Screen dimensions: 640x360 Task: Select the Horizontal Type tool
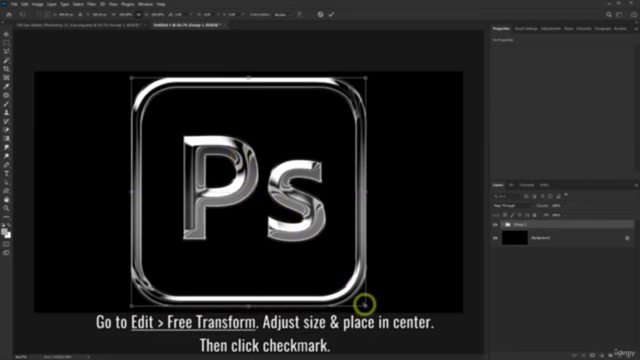tap(7, 174)
